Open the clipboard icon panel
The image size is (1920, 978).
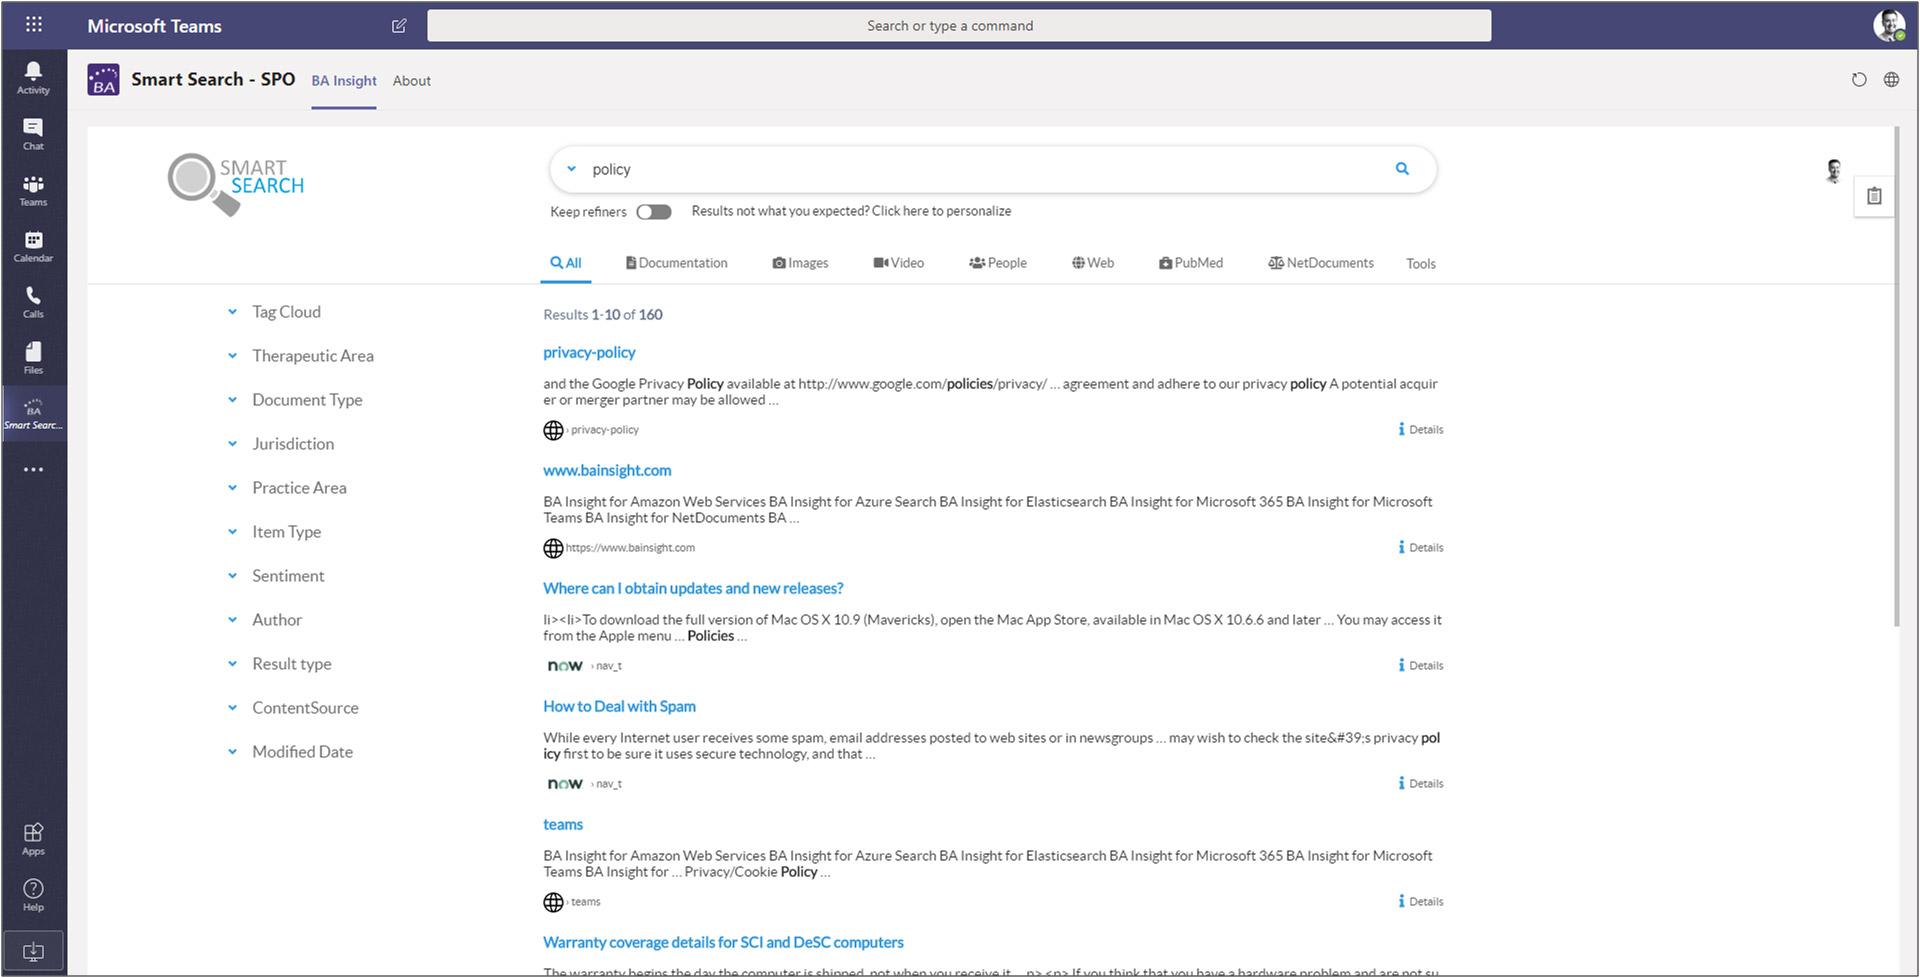click(x=1874, y=196)
